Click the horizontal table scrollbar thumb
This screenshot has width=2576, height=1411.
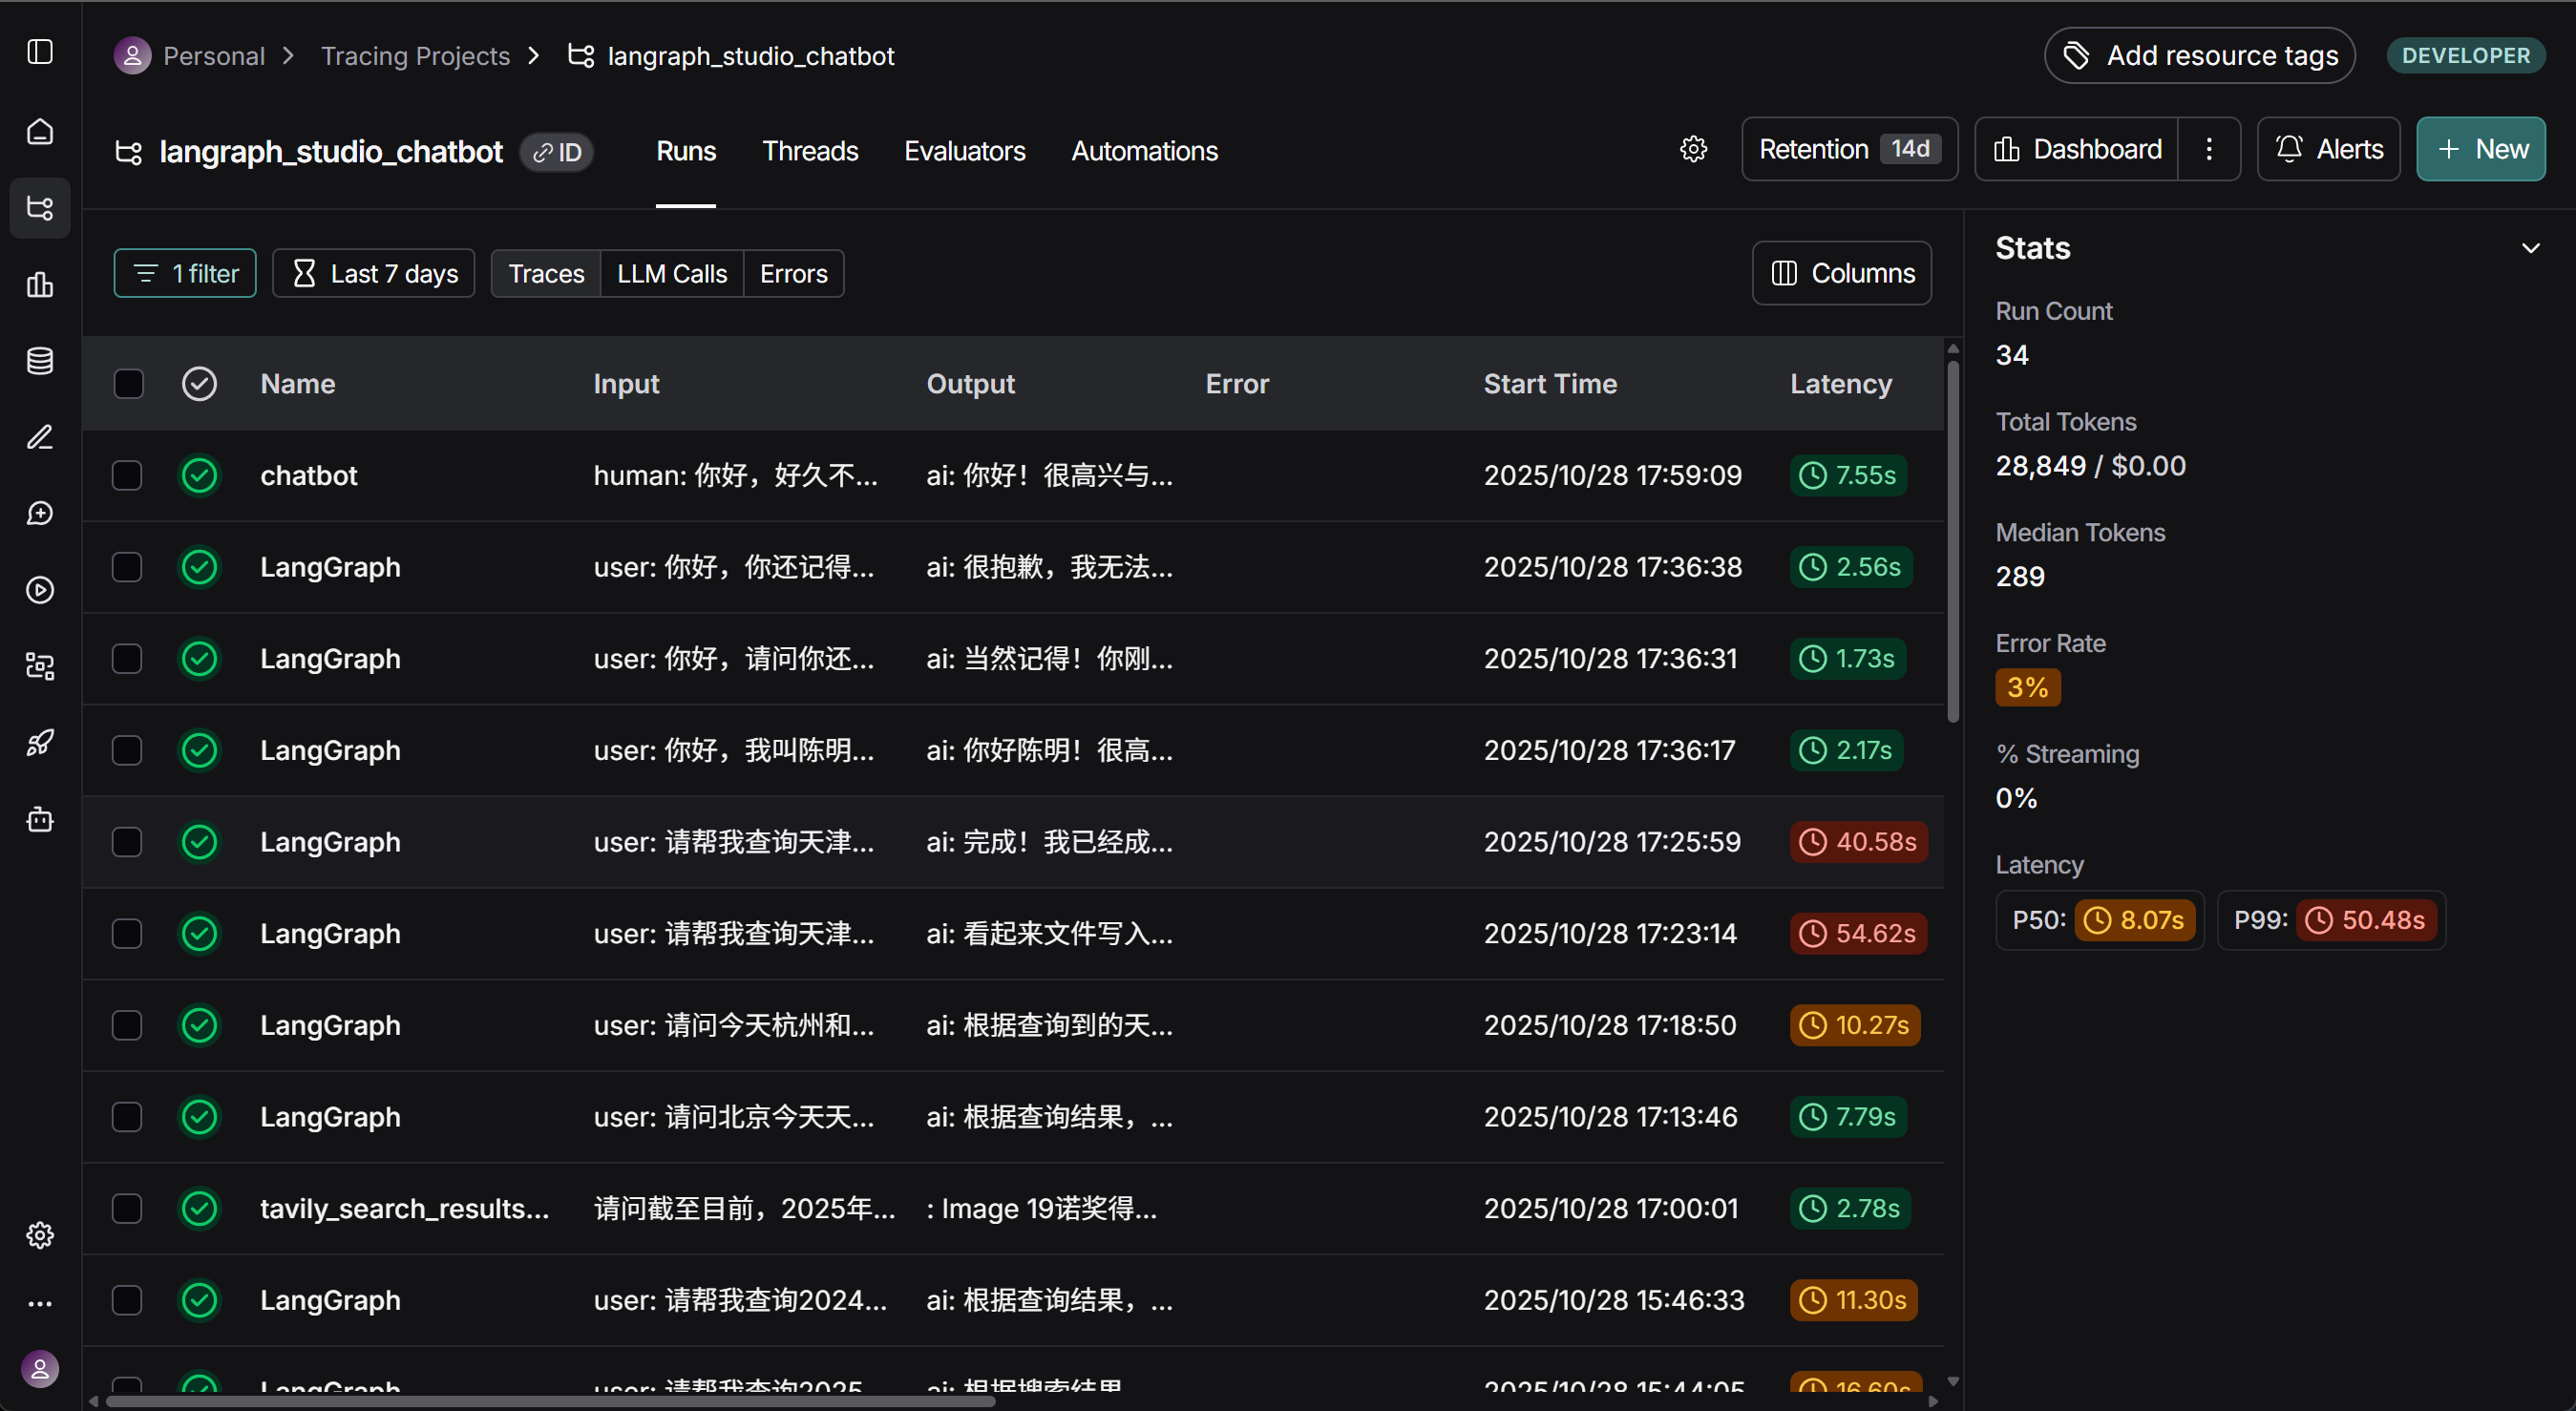click(550, 1401)
